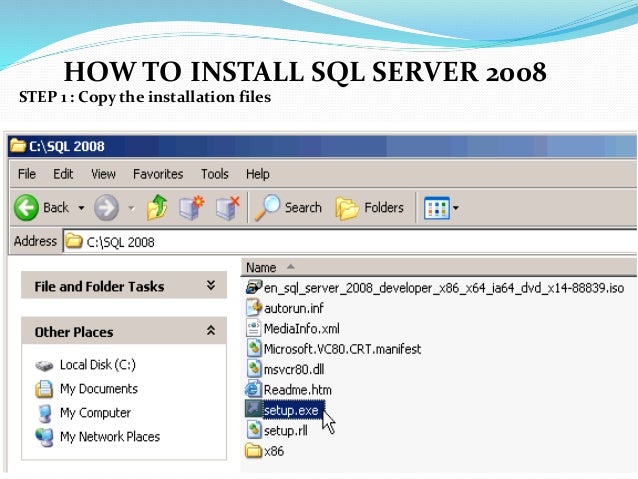Select the Readme.htm file name
Image resolution: width=638 pixels, height=479 pixels.
[297, 390]
